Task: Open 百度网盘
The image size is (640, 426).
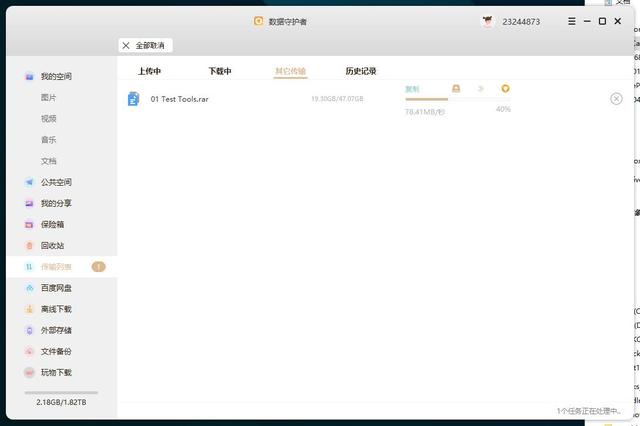Action: click(x=56, y=288)
